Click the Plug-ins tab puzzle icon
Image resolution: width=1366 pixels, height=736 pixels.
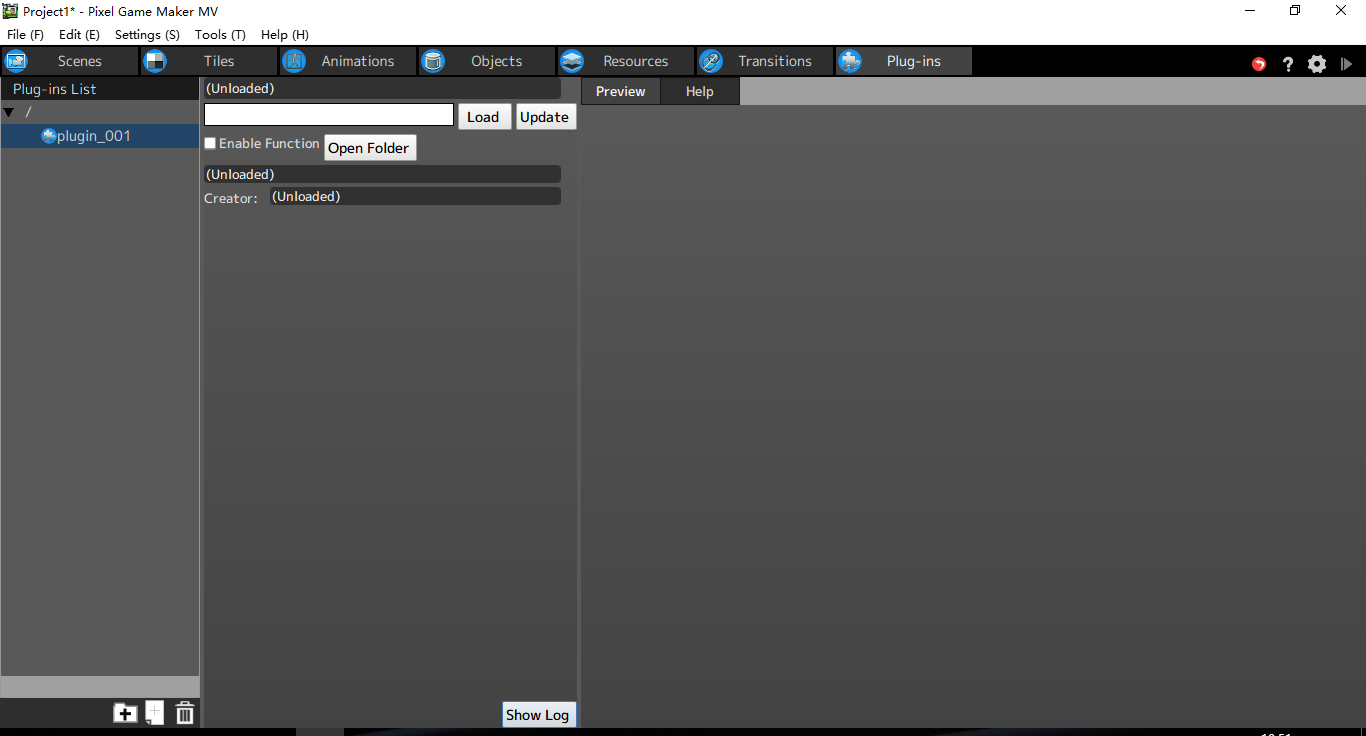click(x=850, y=61)
